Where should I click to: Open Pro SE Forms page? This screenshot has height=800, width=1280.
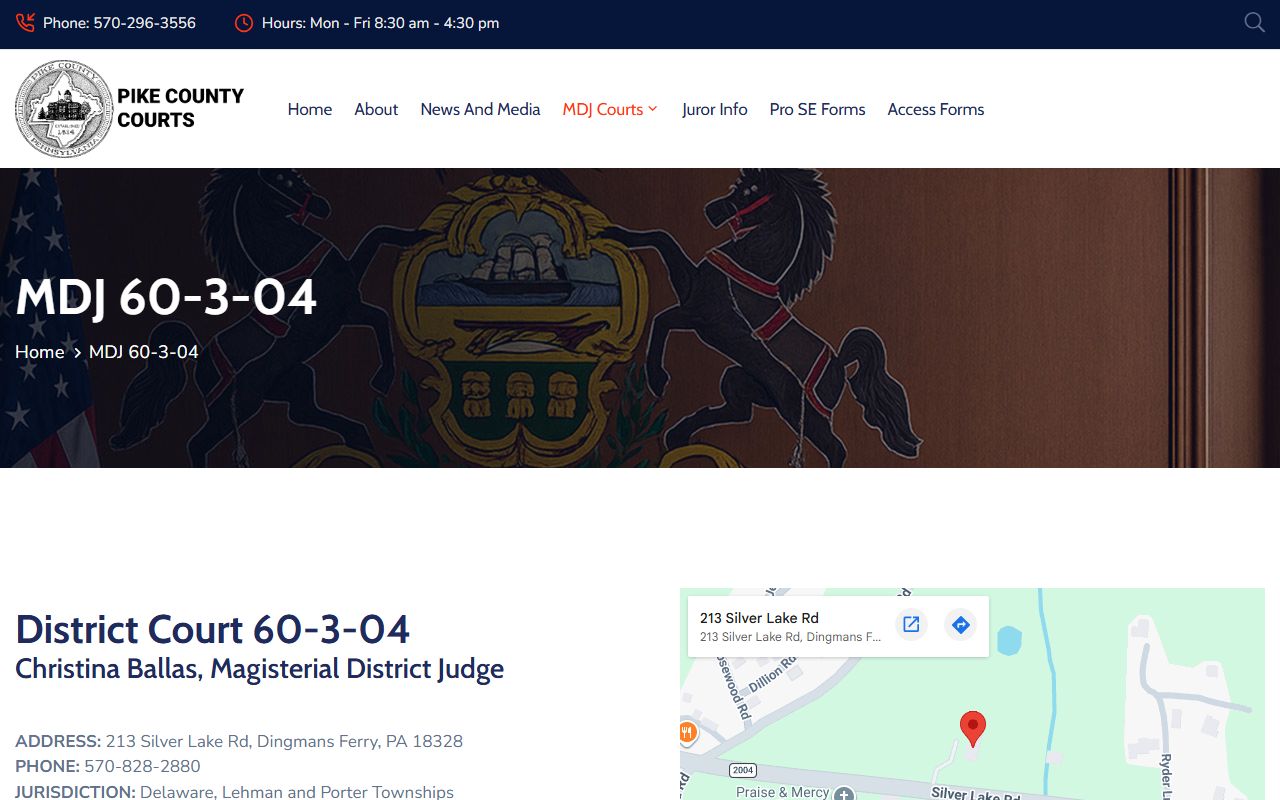coord(817,109)
